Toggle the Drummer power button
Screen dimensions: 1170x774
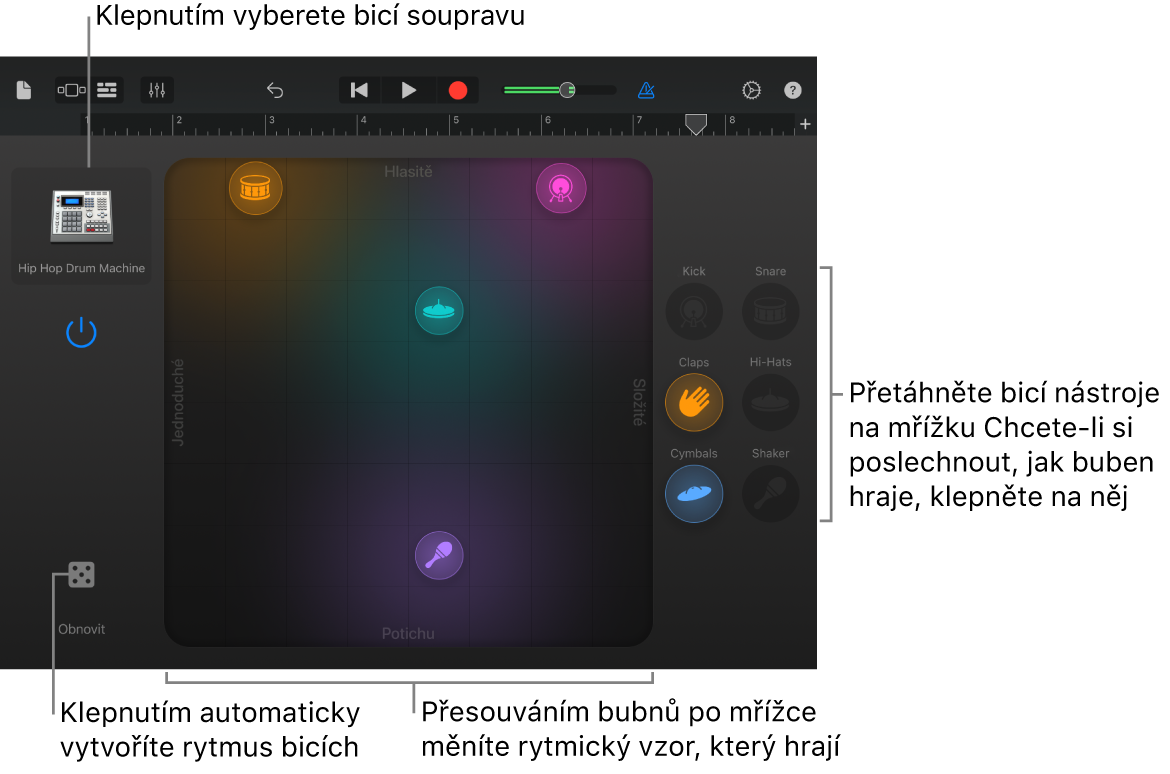click(81, 333)
